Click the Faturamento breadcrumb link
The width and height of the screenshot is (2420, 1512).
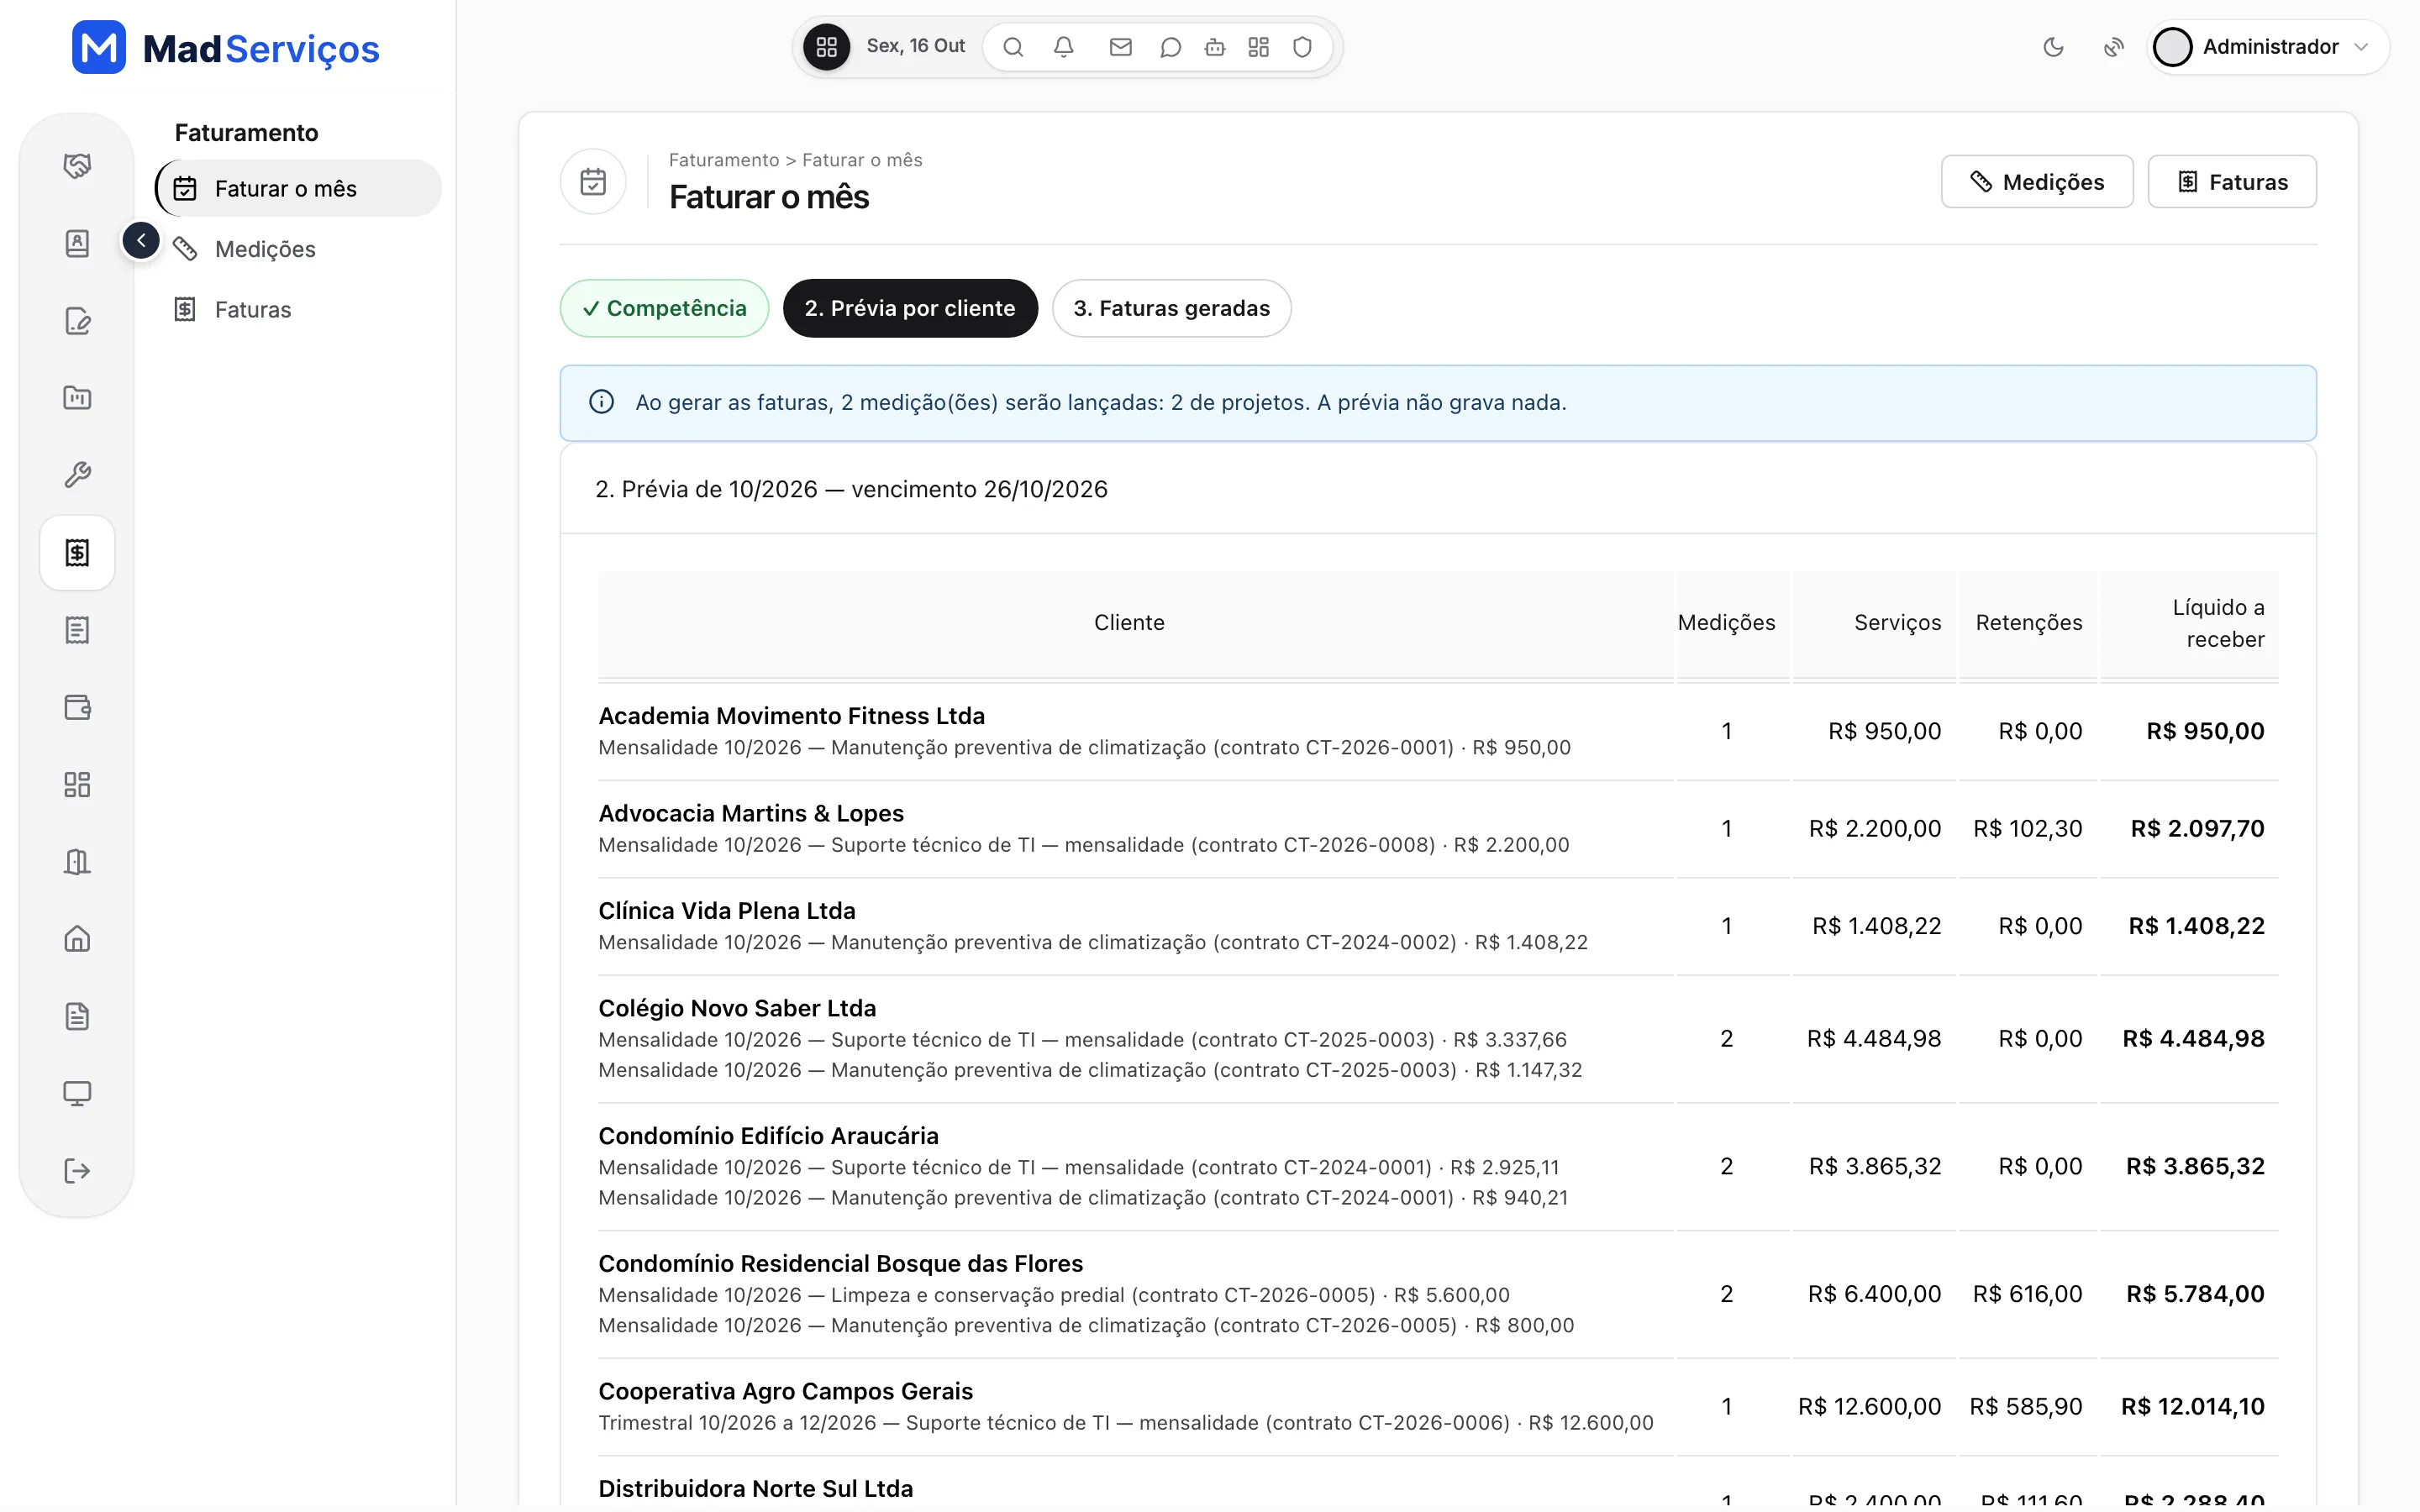tap(724, 160)
